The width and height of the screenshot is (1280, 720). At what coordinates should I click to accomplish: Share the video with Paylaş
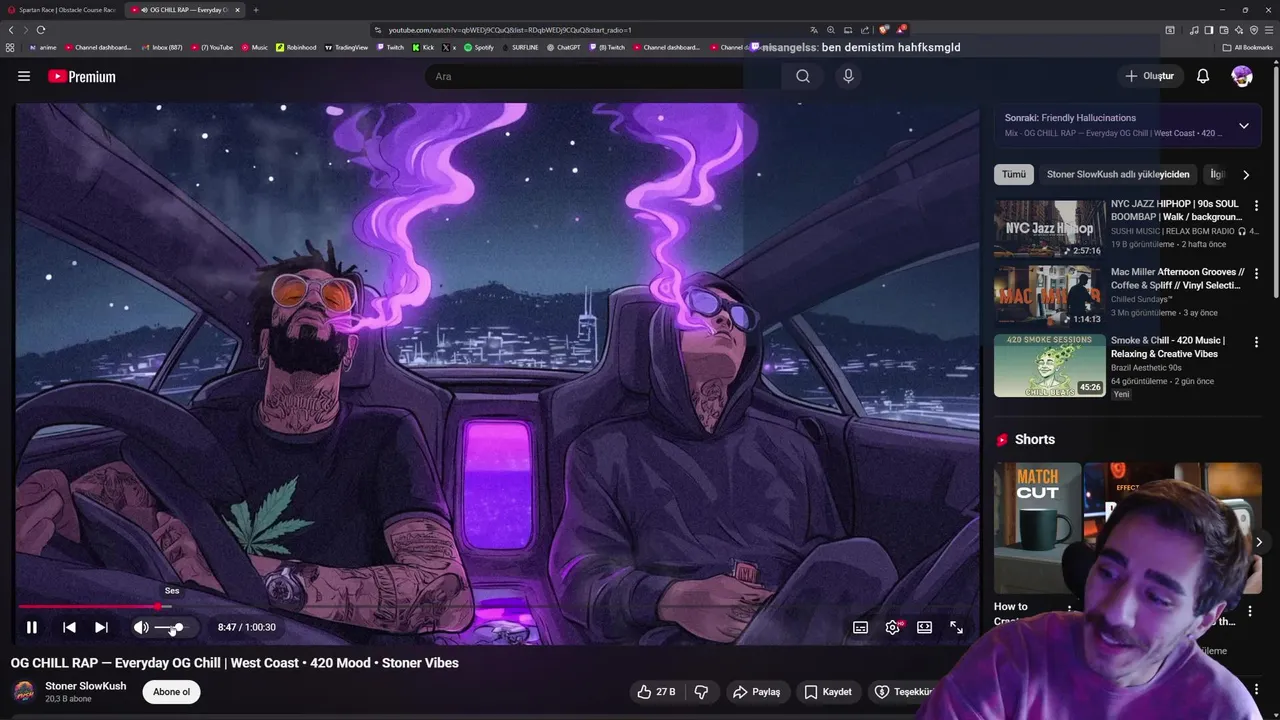pos(756,692)
